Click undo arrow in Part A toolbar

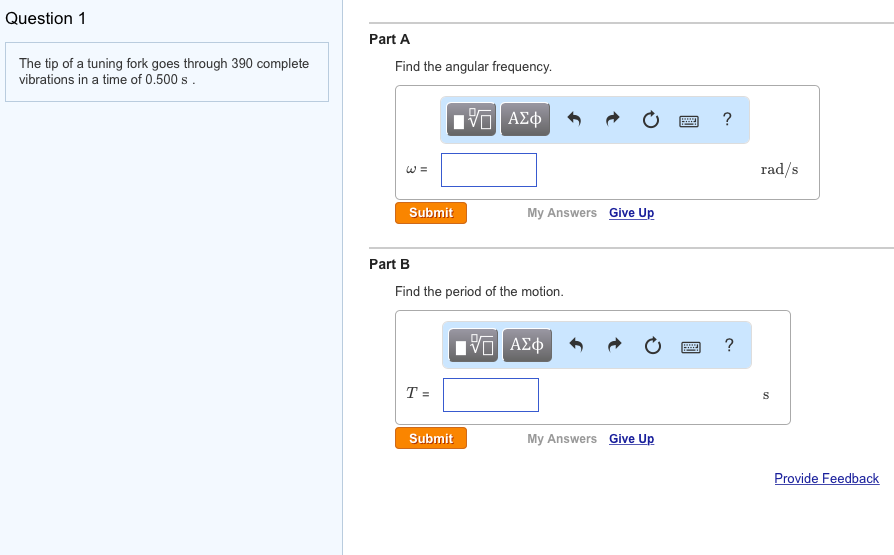pyautogui.click(x=574, y=120)
